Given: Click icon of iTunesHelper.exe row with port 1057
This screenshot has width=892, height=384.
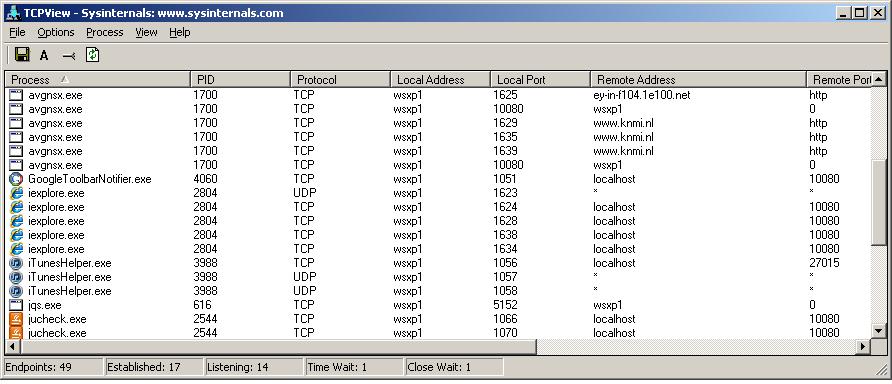Looking at the screenshot, I should click(x=16, y=277).
